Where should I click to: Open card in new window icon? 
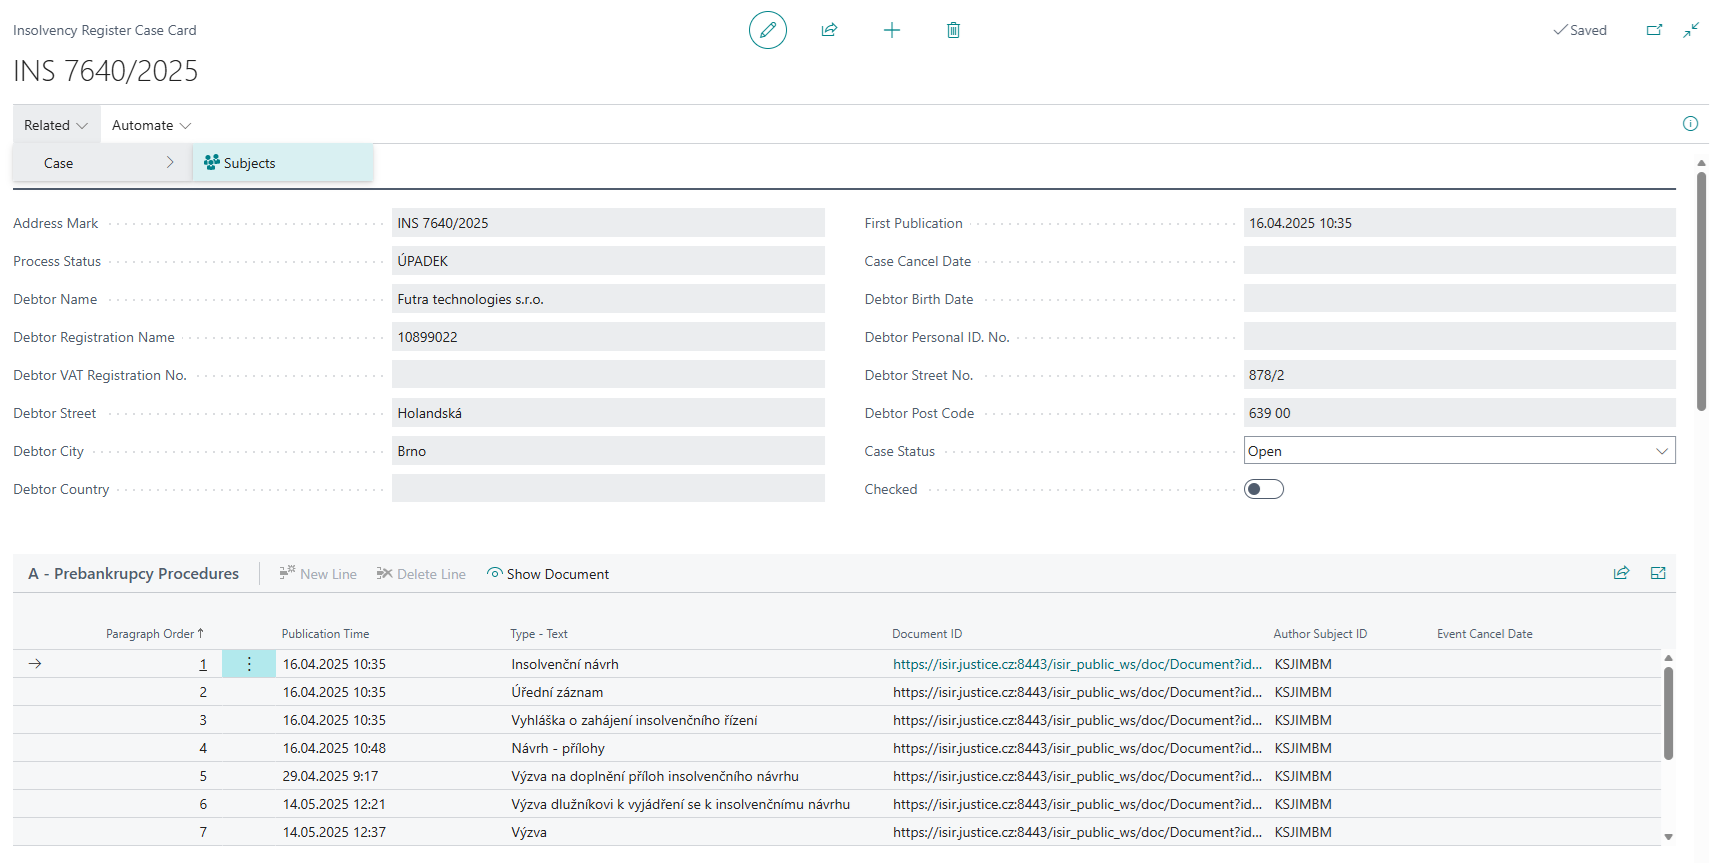click(1654, 30)
